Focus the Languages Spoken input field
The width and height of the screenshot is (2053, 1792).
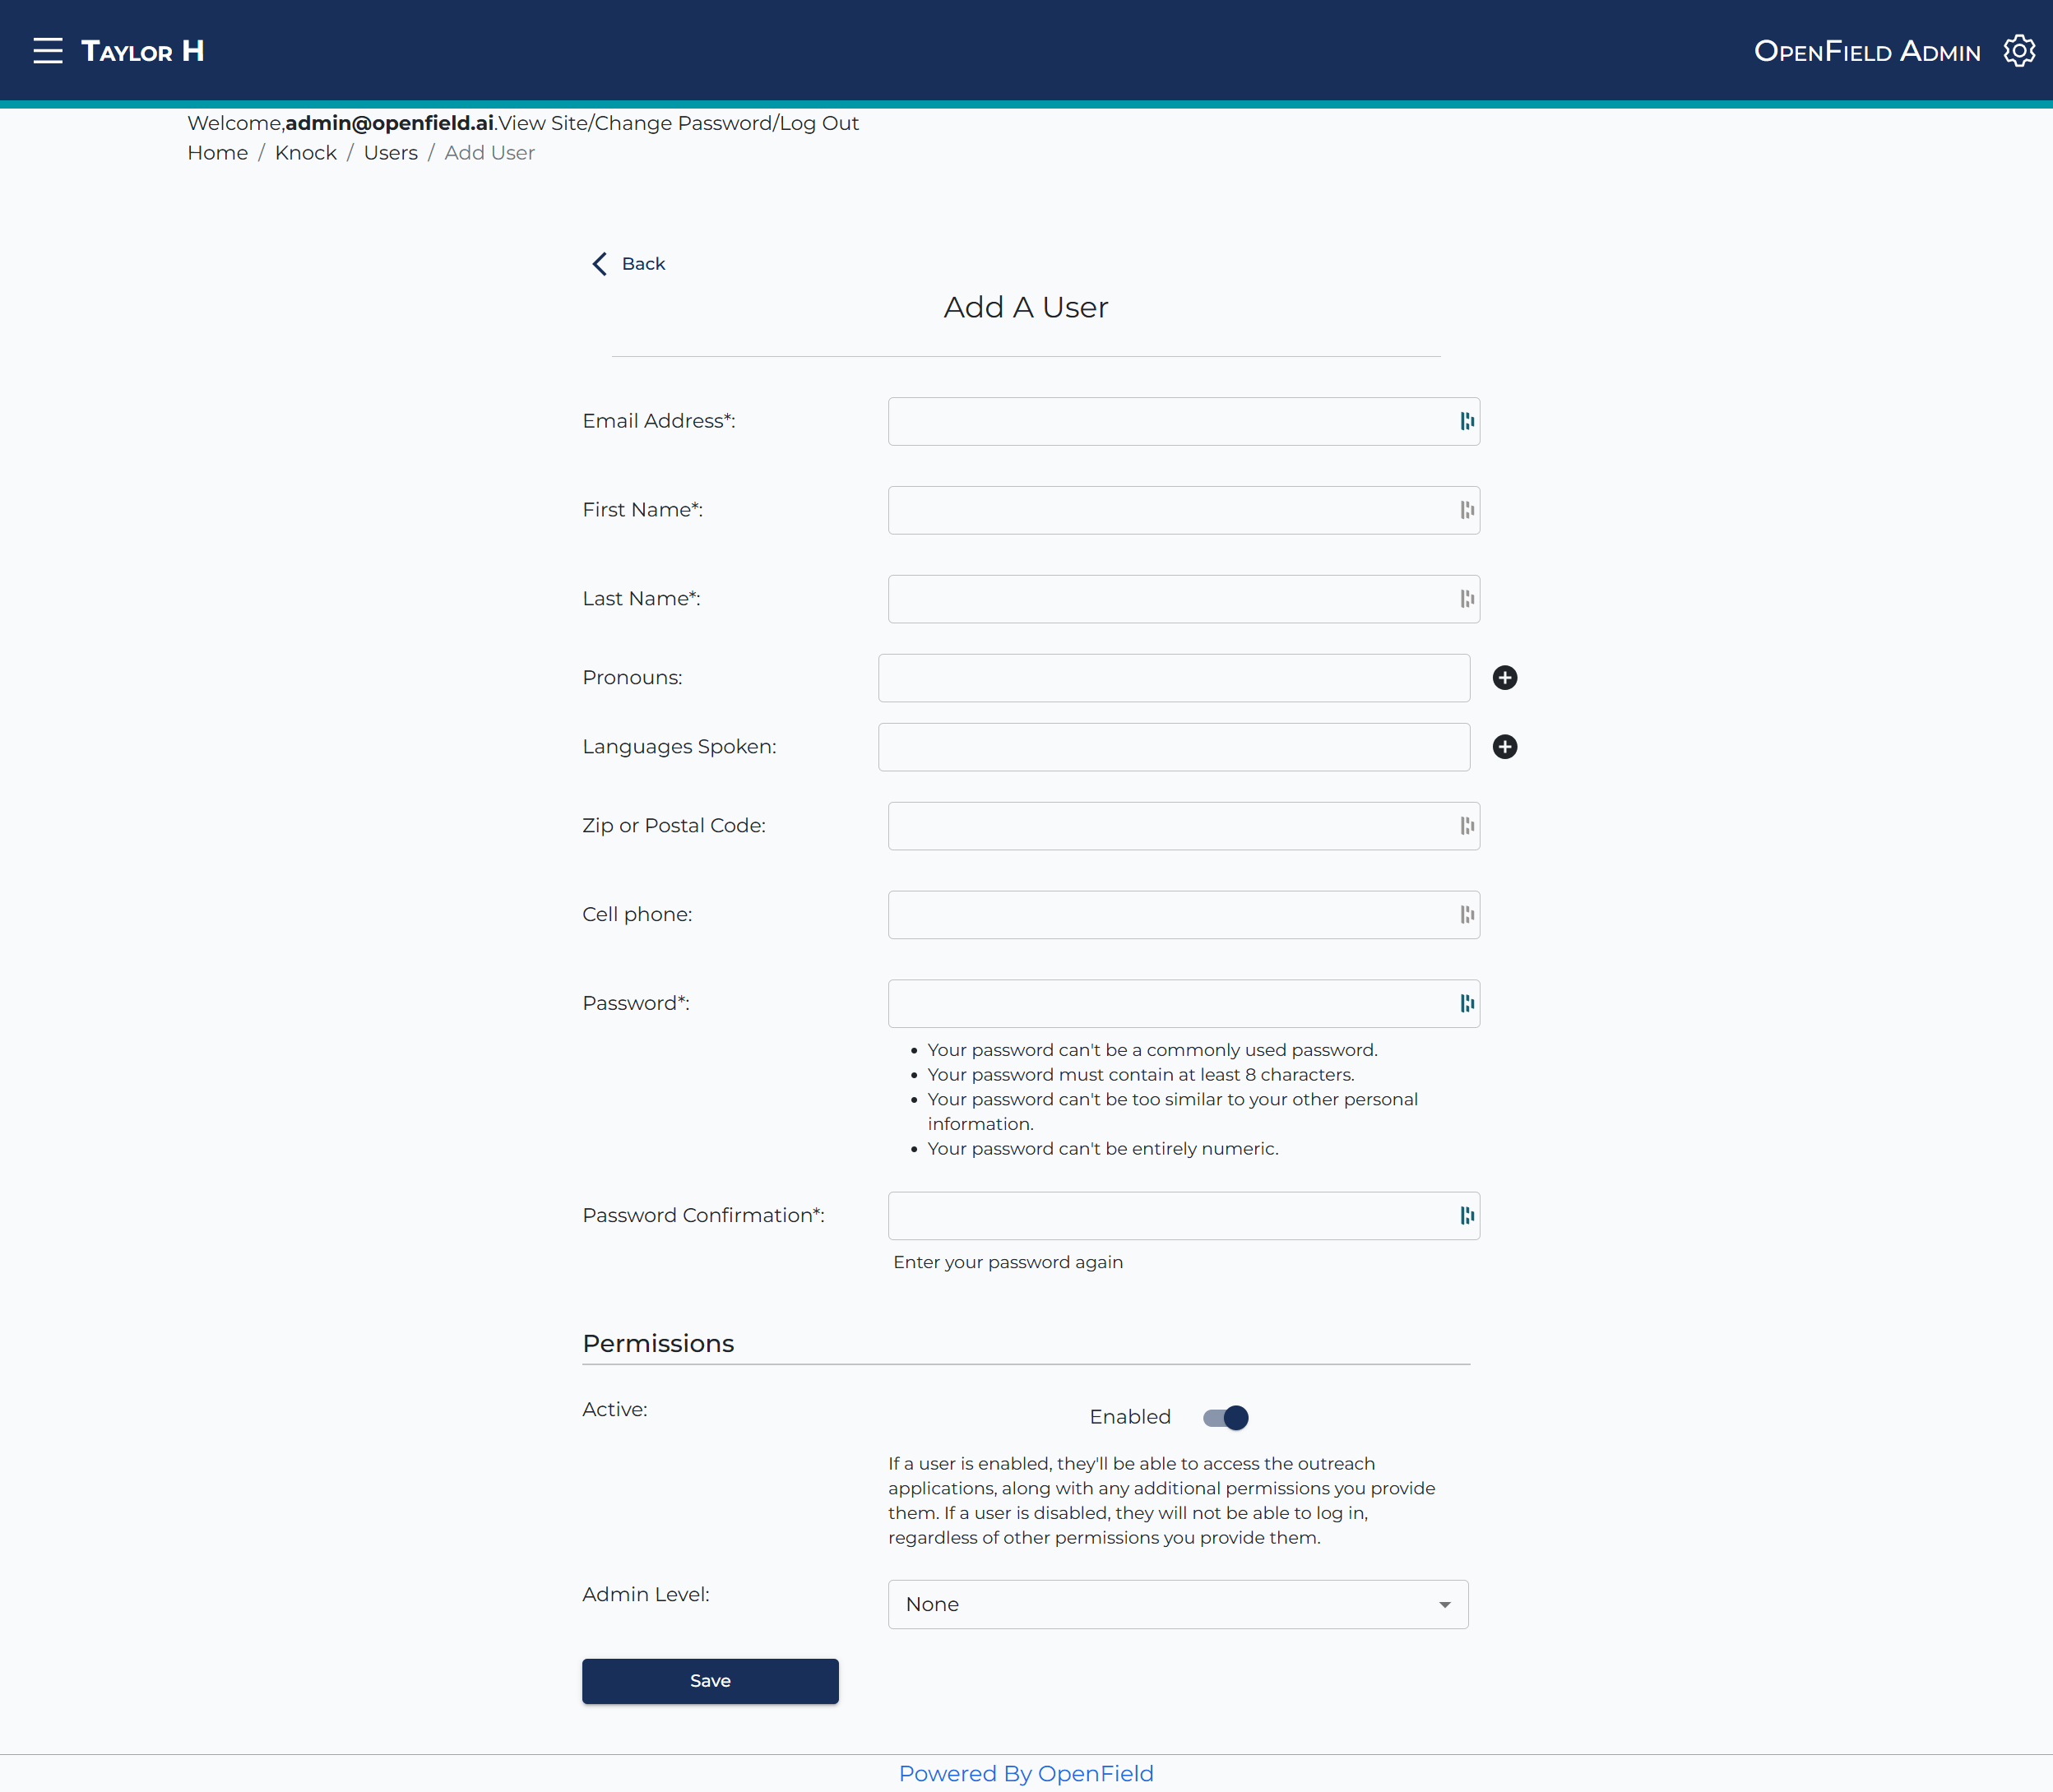pos(1174,747)
